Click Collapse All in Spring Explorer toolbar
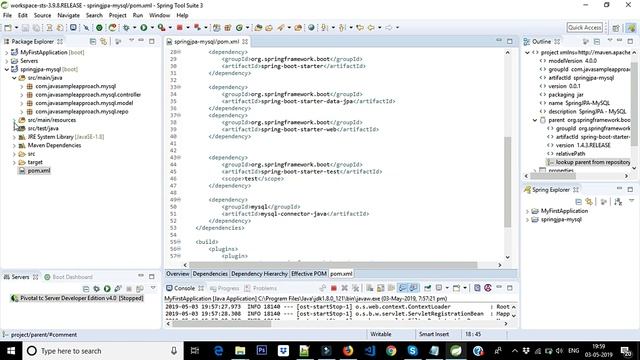640x360 pixels. pyautogui.click(x=578, y=202)
